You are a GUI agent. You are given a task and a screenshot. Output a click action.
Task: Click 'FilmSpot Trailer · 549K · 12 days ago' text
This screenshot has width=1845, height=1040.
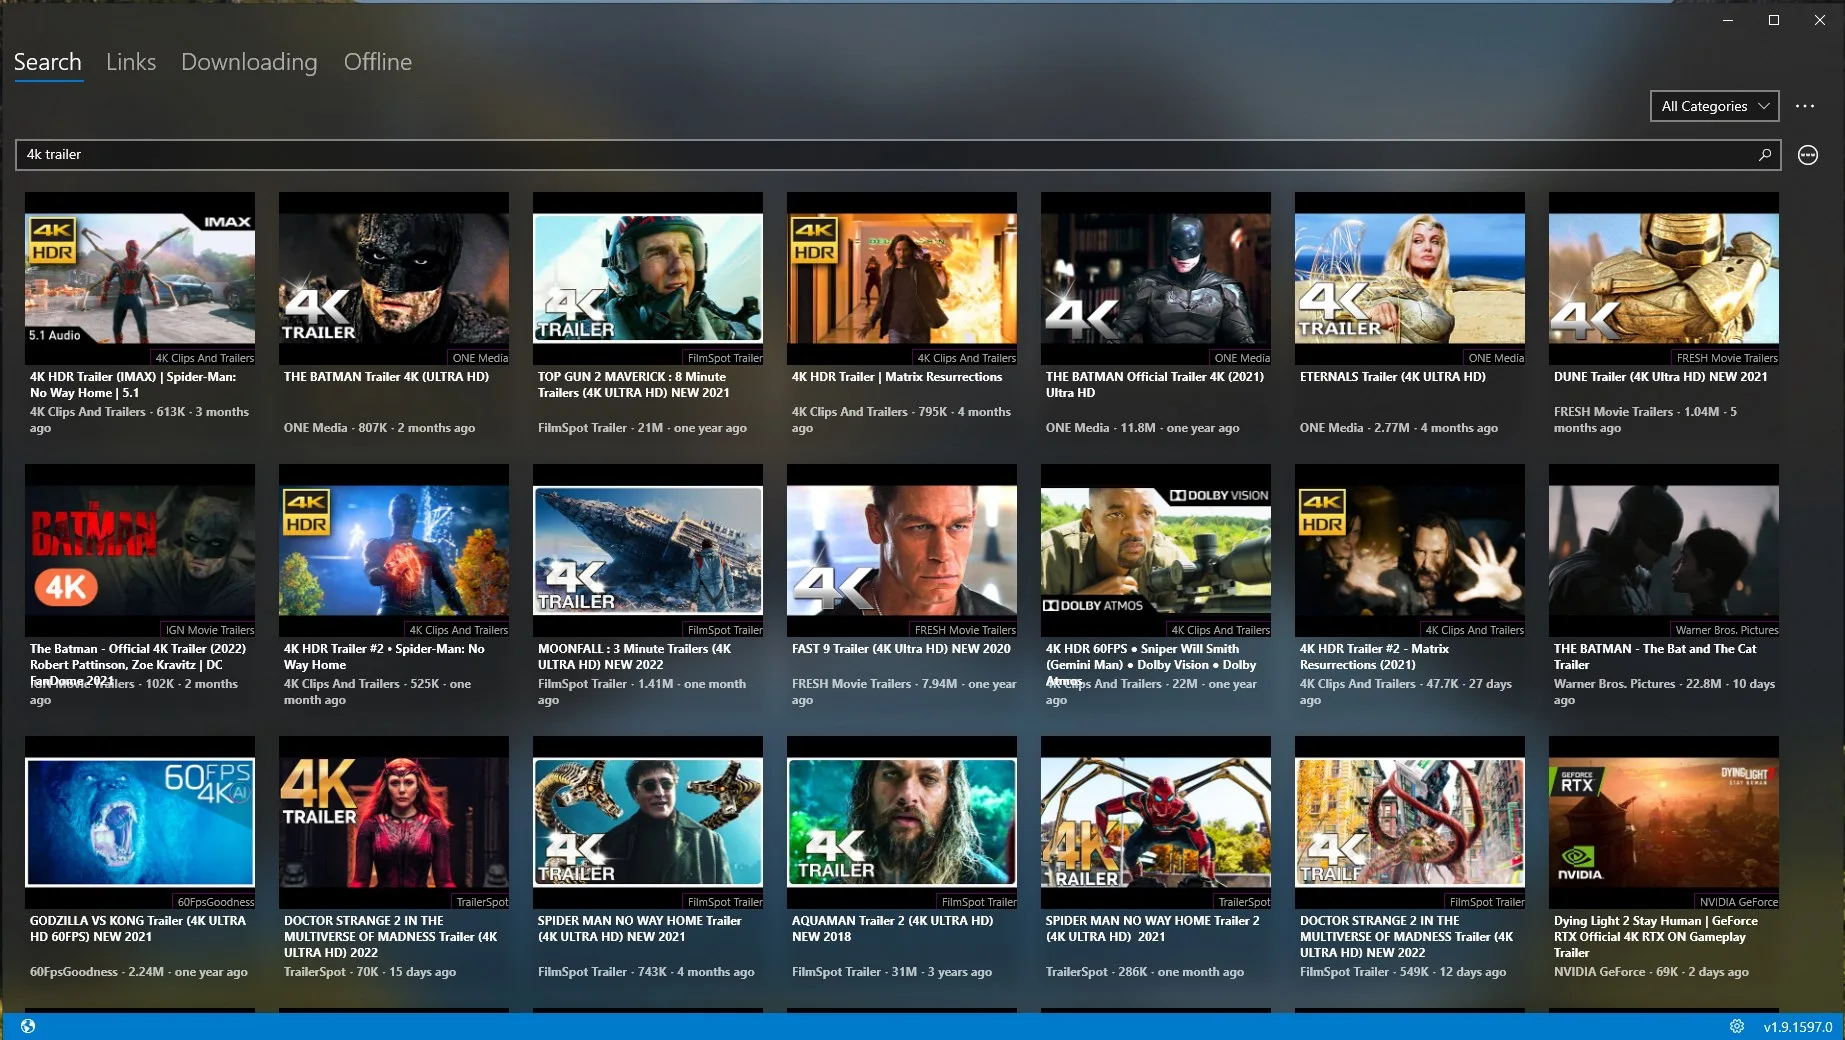(1403, 972)
